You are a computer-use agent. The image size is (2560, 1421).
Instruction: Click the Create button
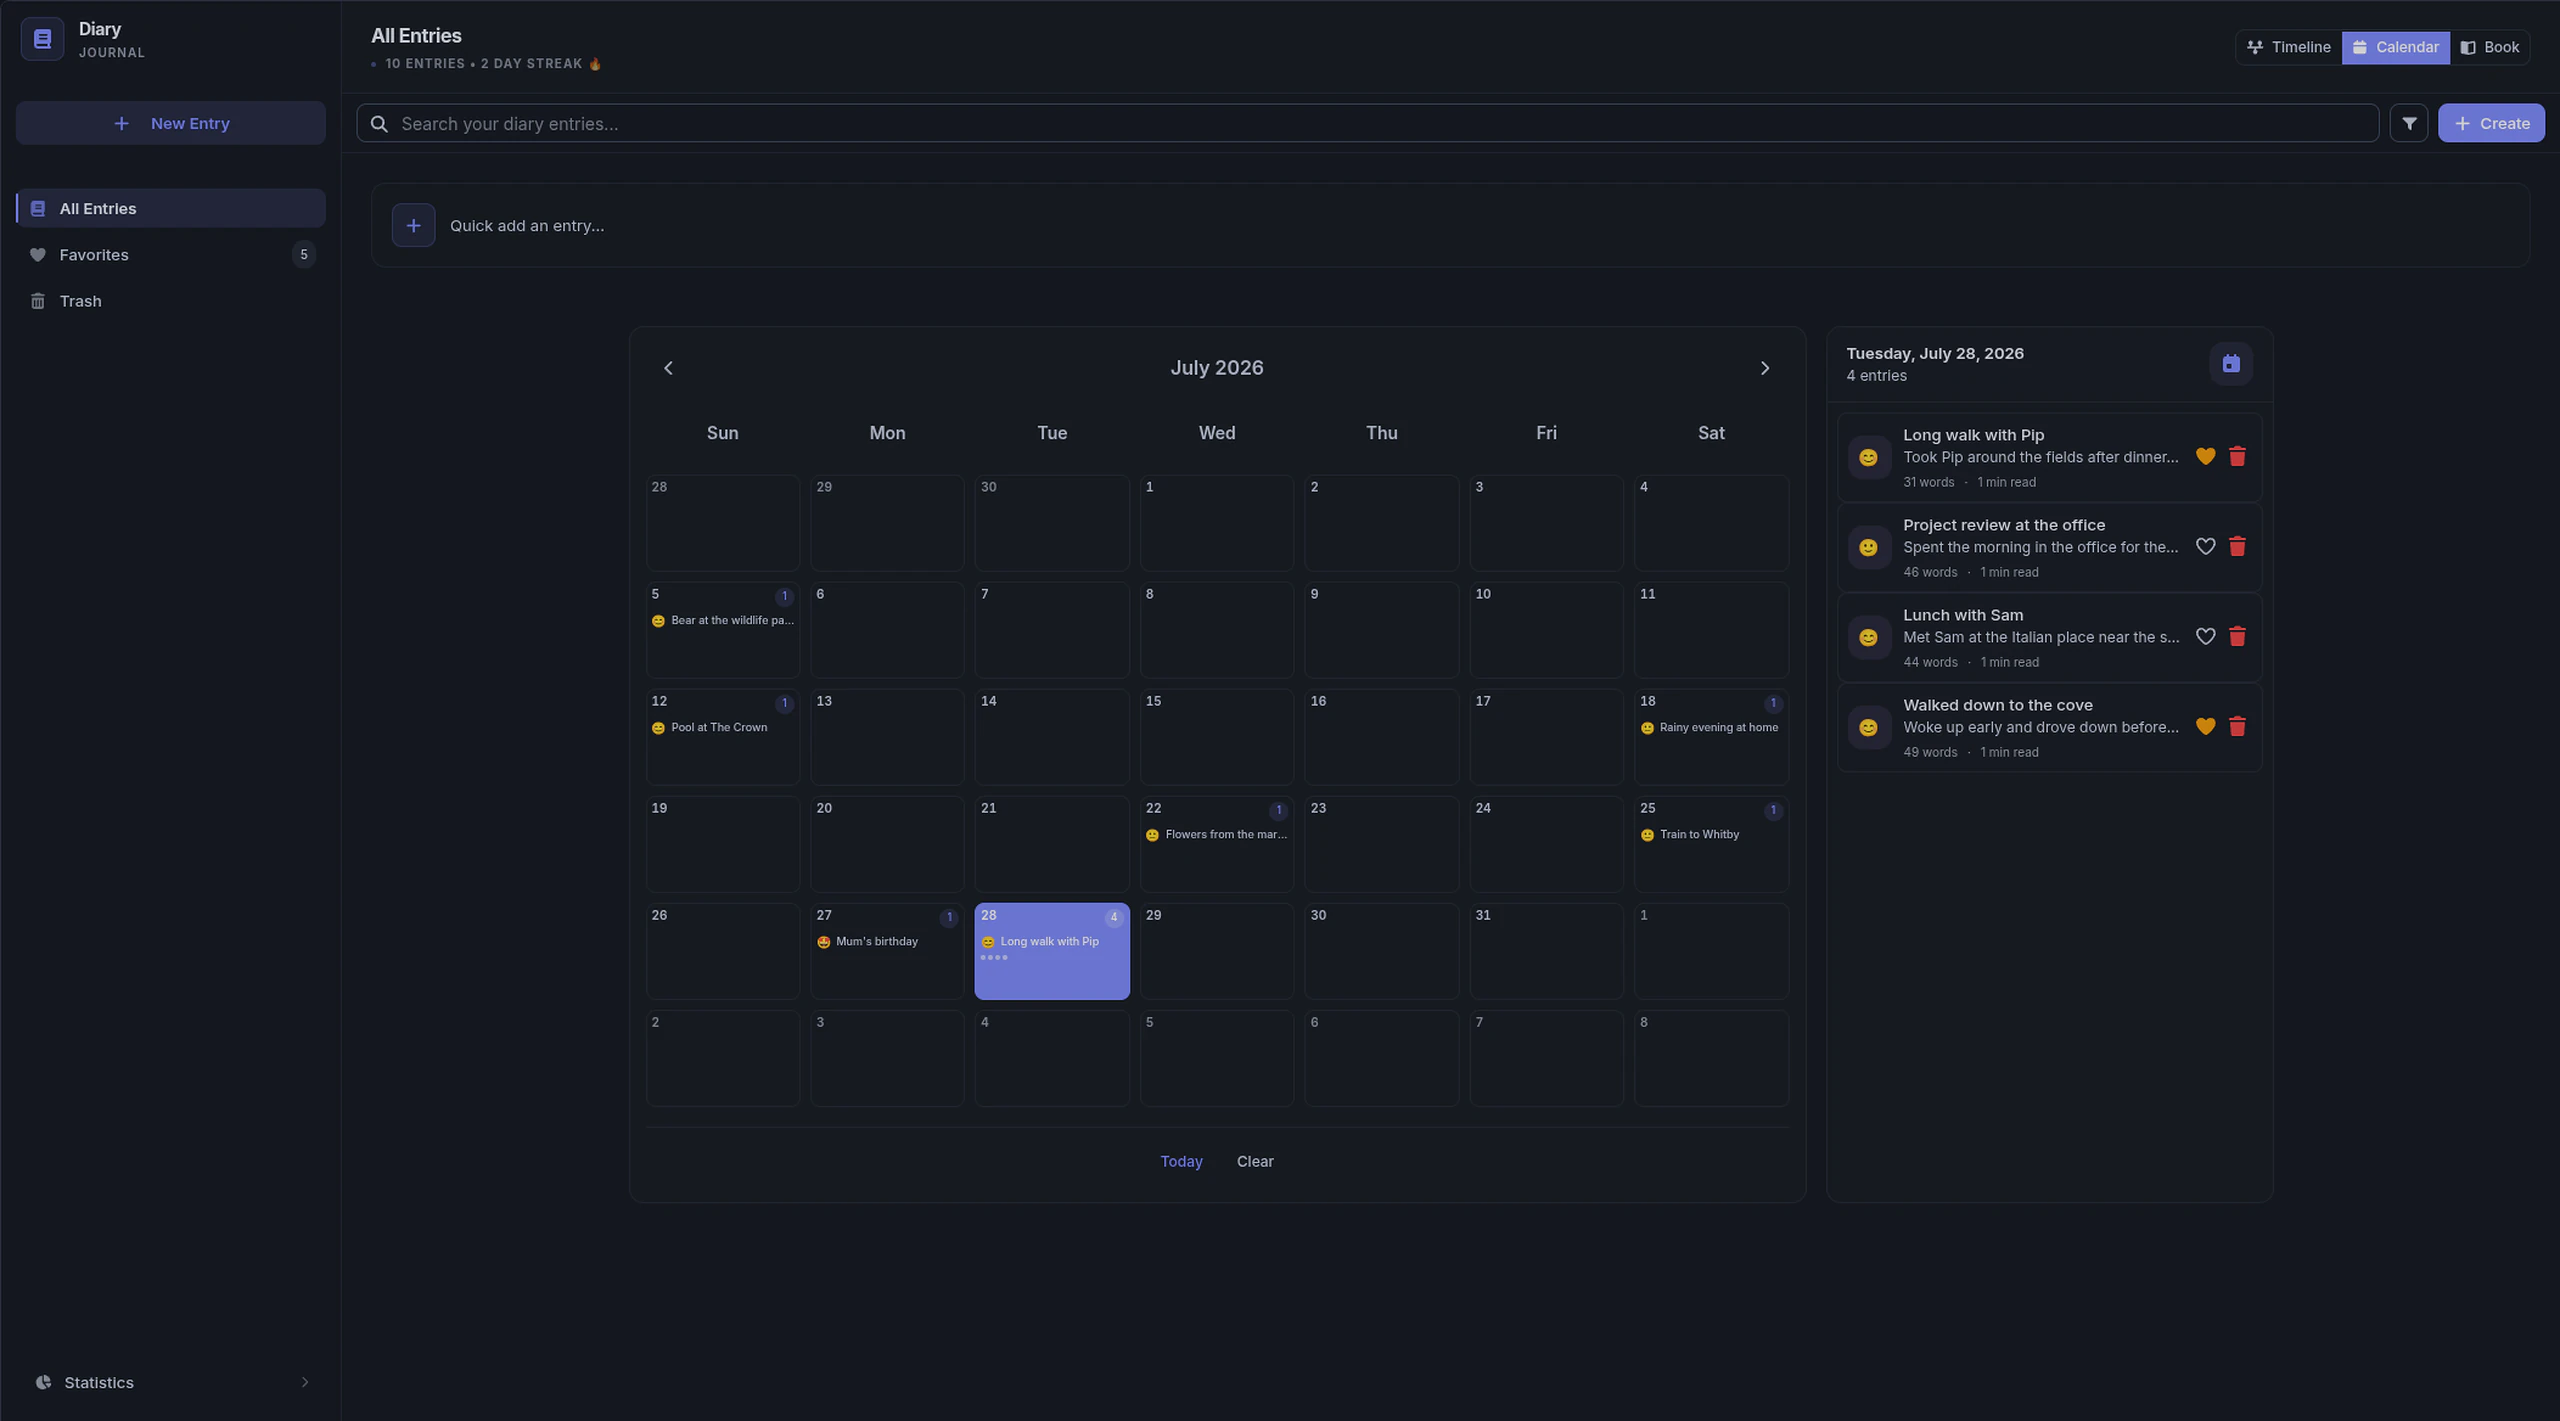[x=2491, y=123]
